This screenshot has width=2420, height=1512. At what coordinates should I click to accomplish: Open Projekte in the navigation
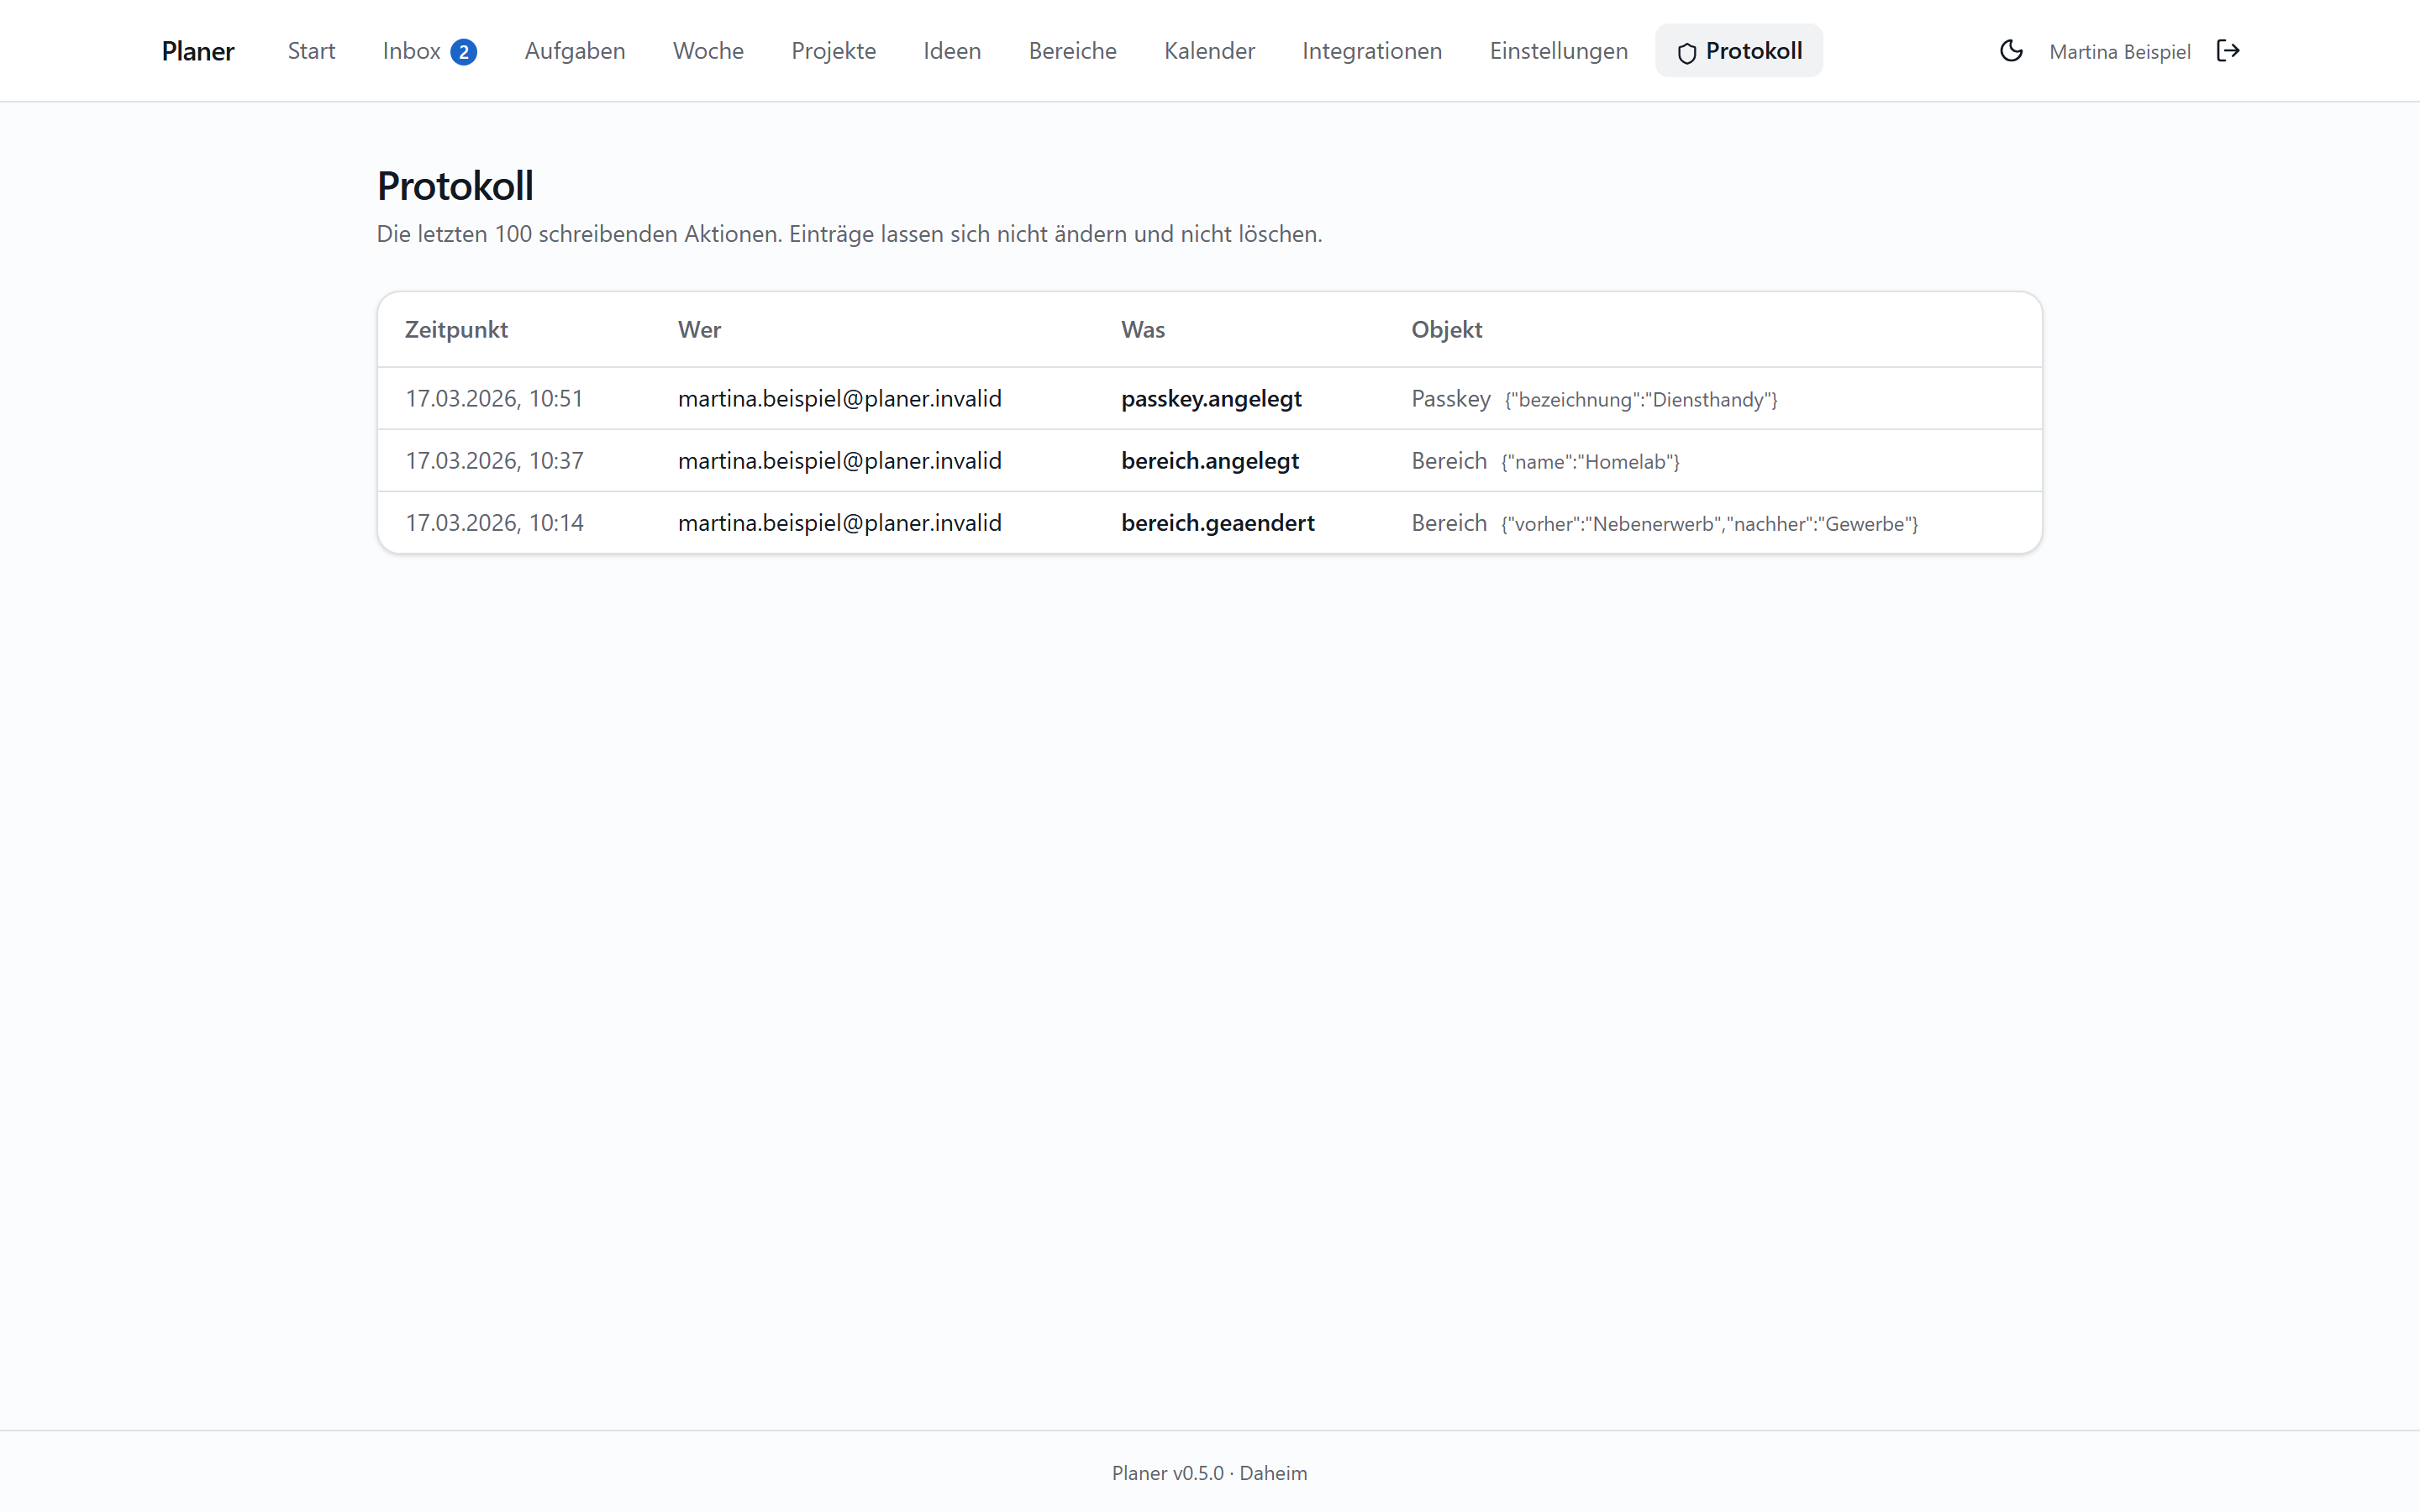(x=833, y=51)
